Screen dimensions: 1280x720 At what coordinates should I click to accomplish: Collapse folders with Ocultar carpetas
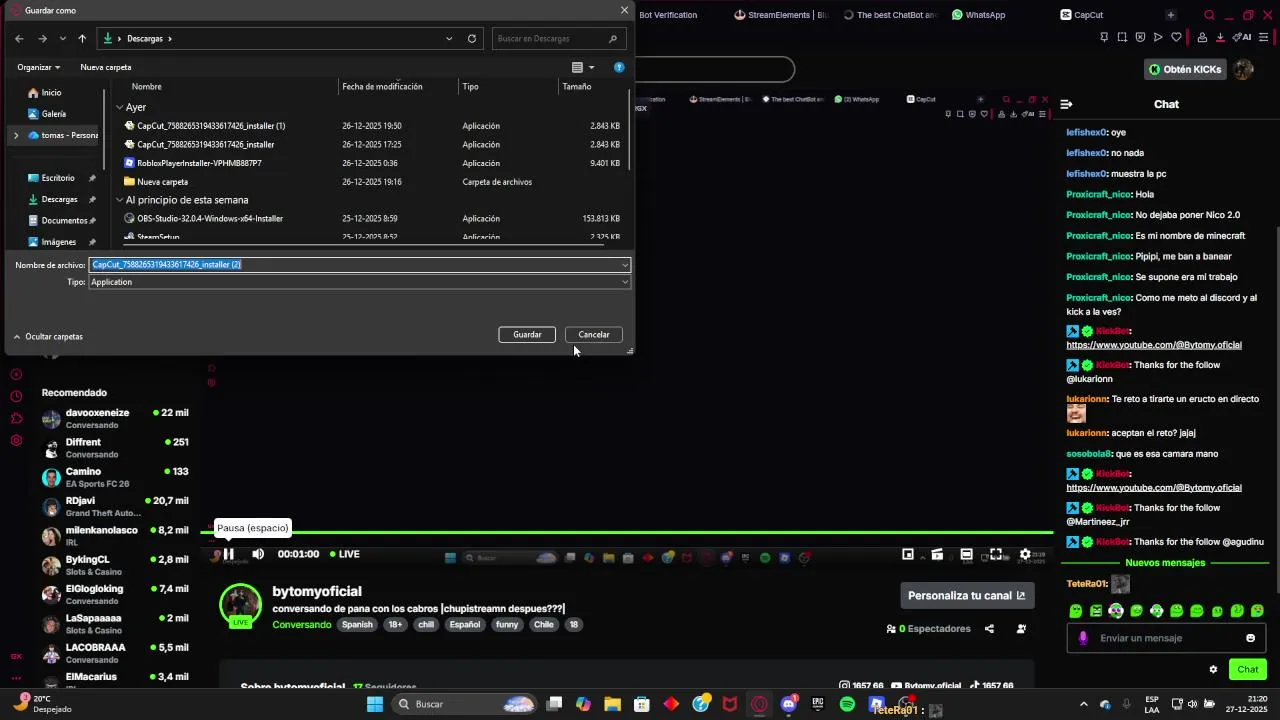click(48, 337)
